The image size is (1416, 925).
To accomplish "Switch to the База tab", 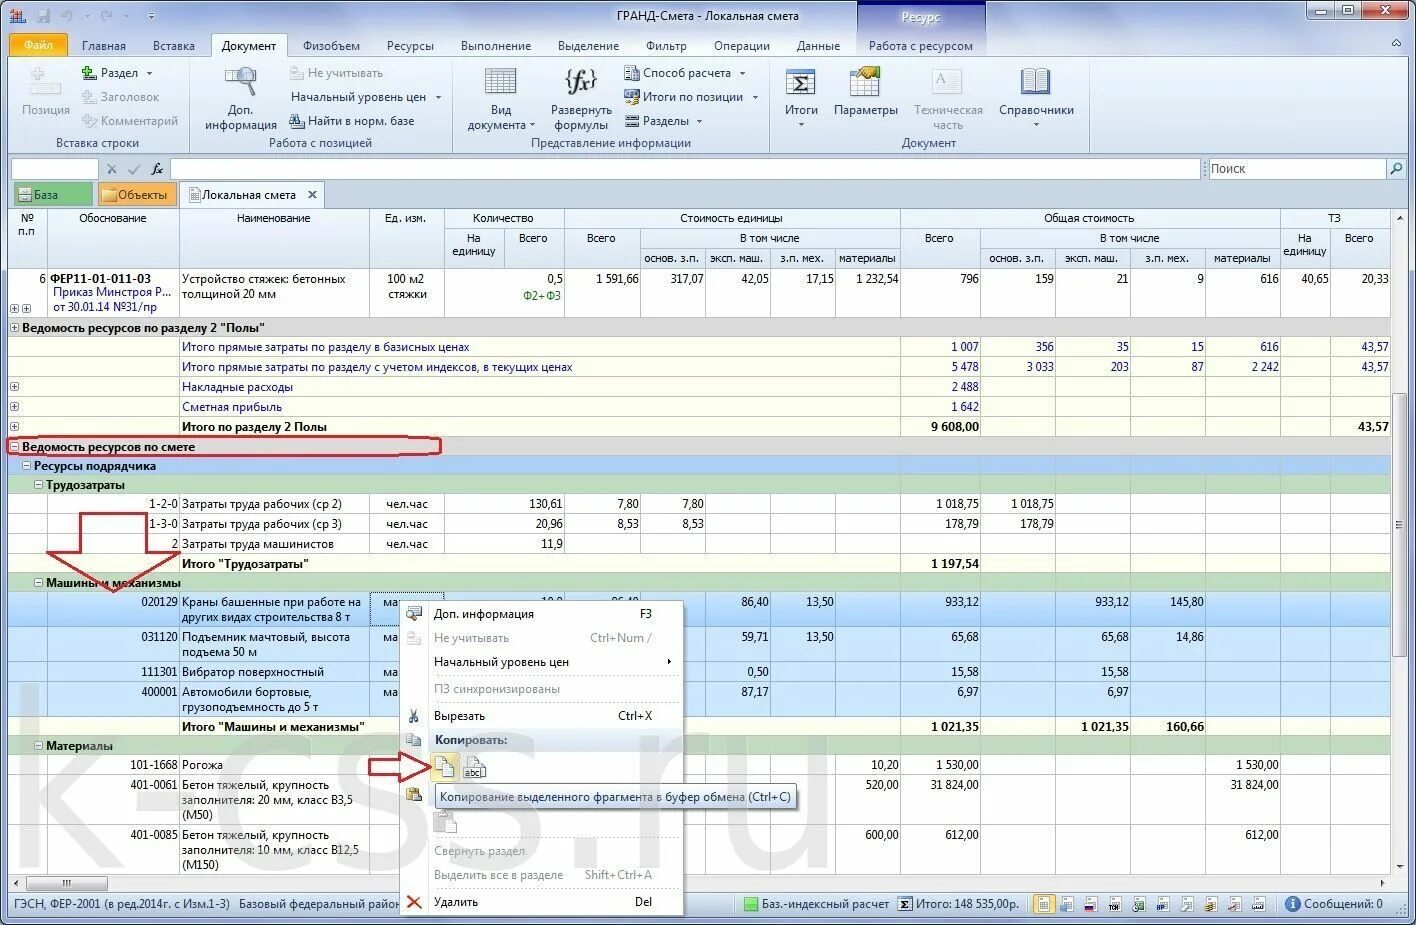I will (52, 195).
